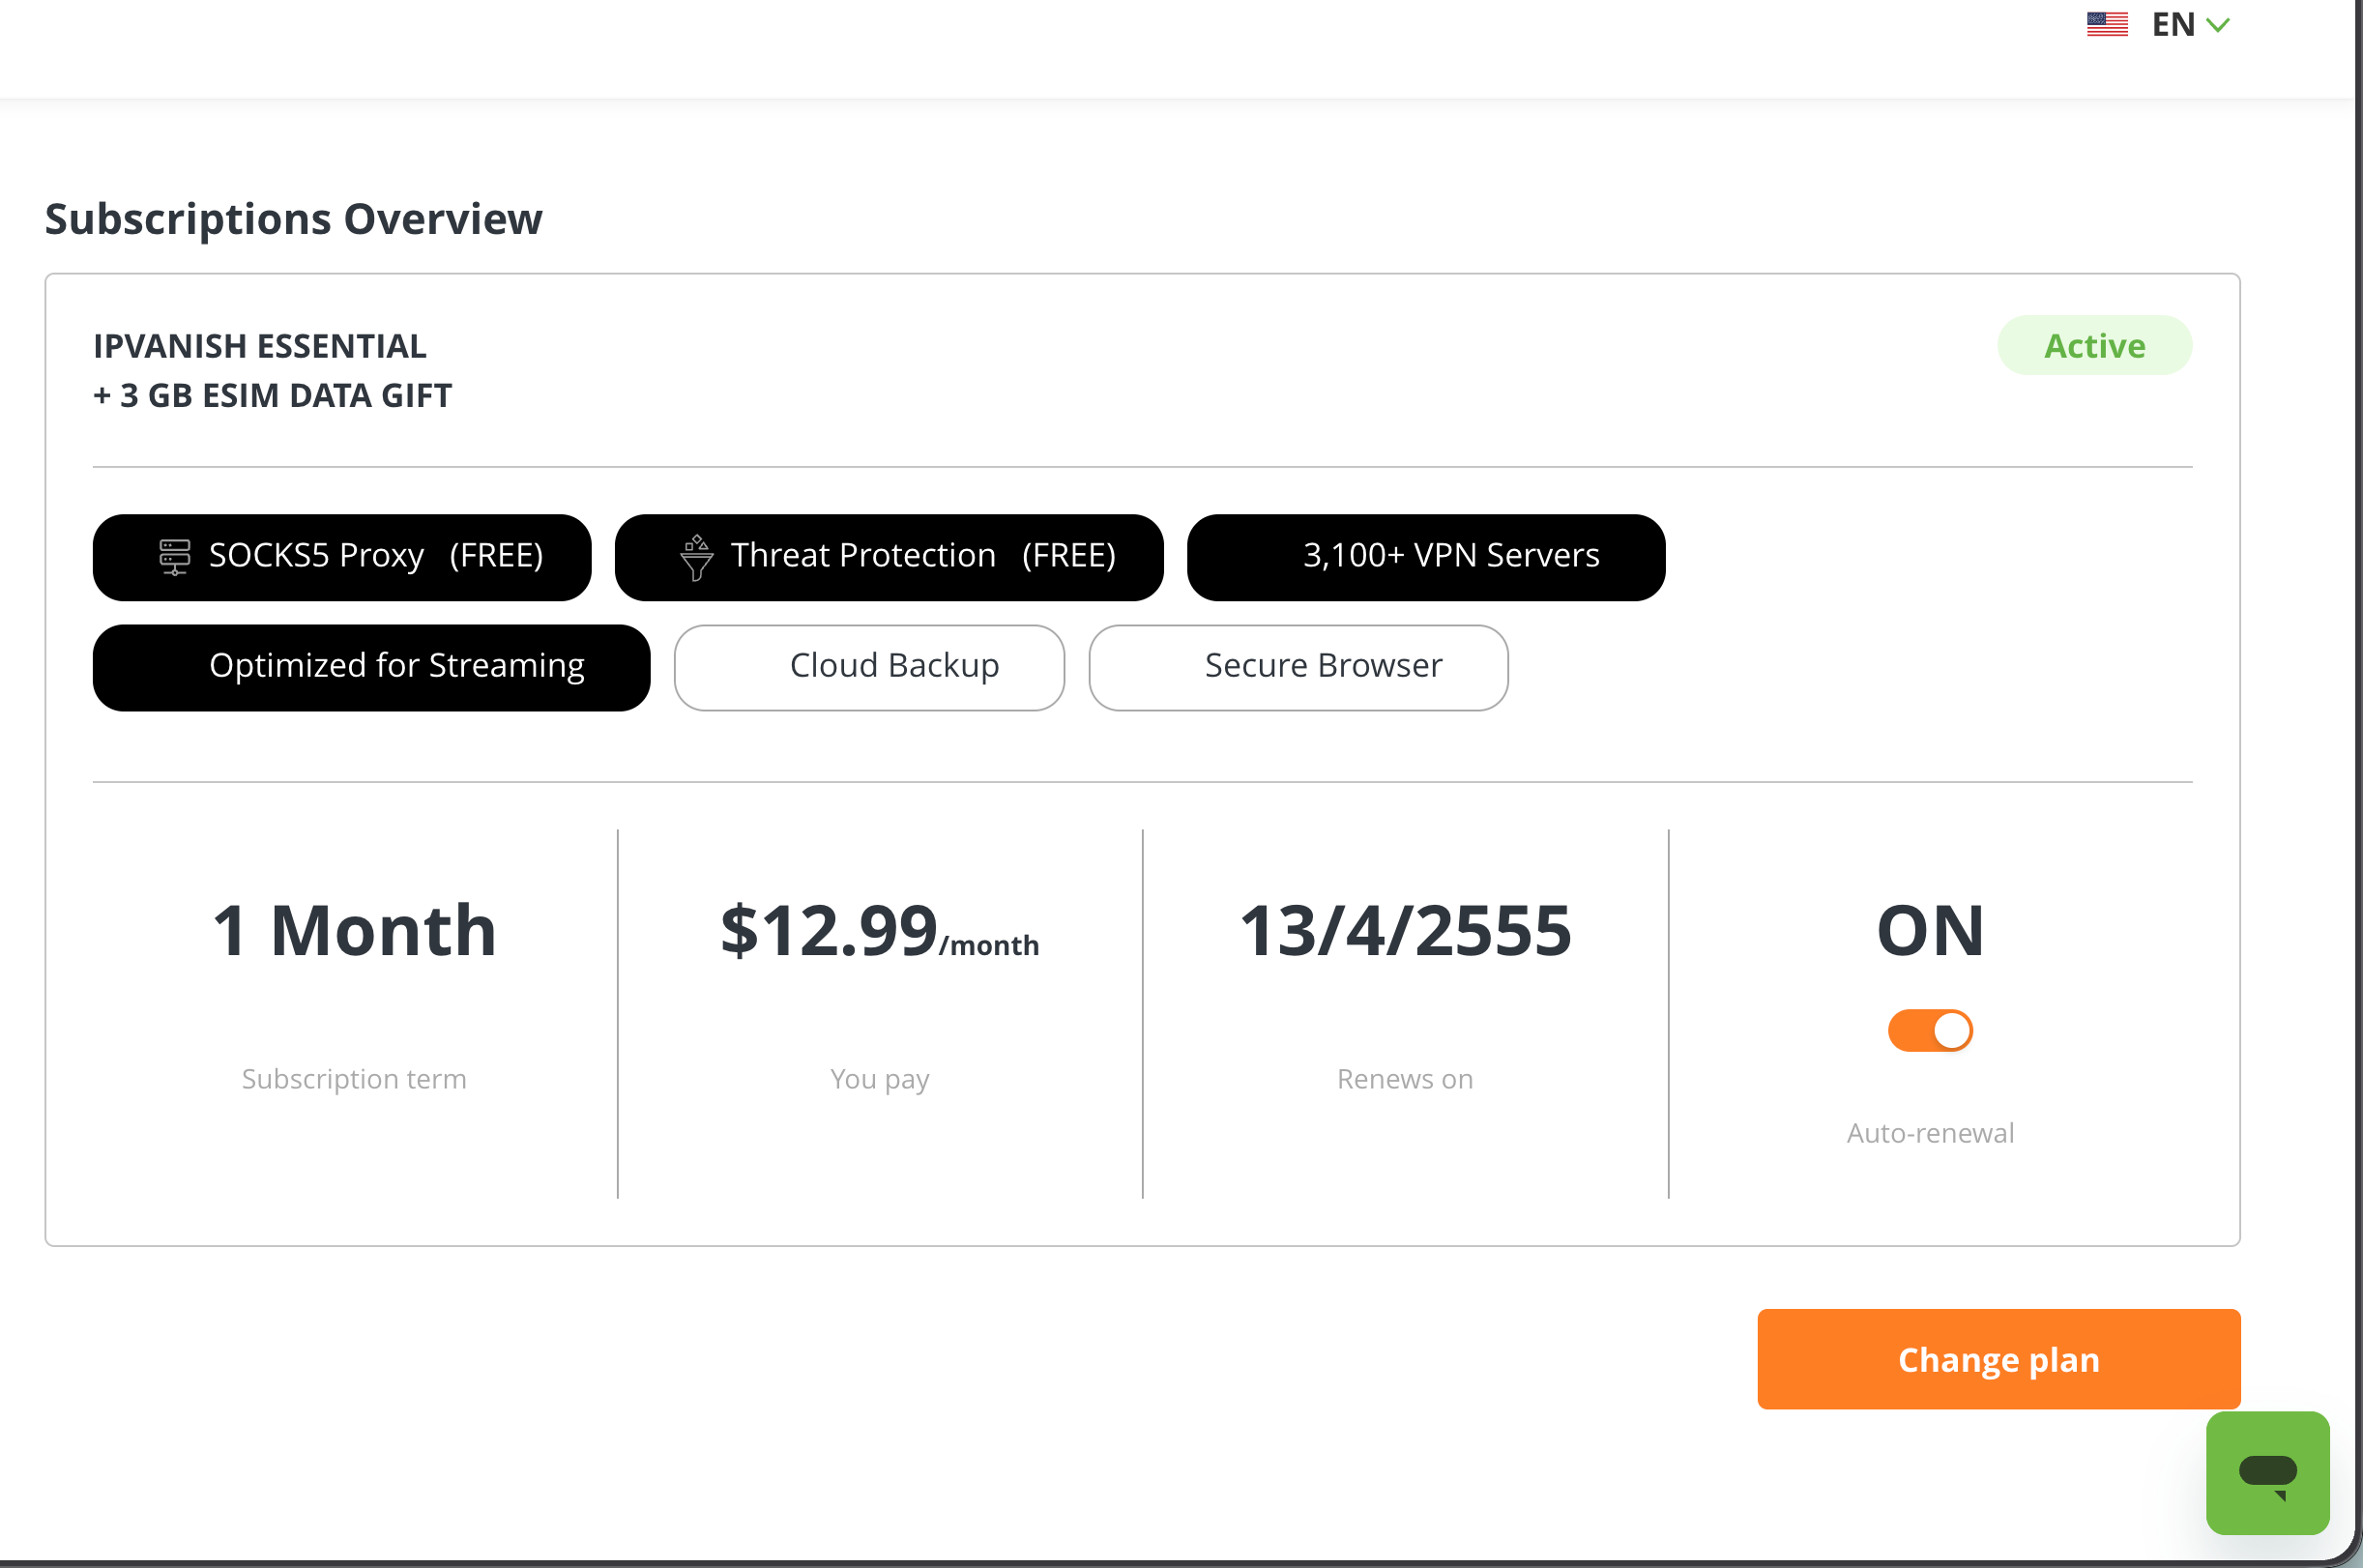Click the Threat Protection (FREE) pill

coord(888,557)
